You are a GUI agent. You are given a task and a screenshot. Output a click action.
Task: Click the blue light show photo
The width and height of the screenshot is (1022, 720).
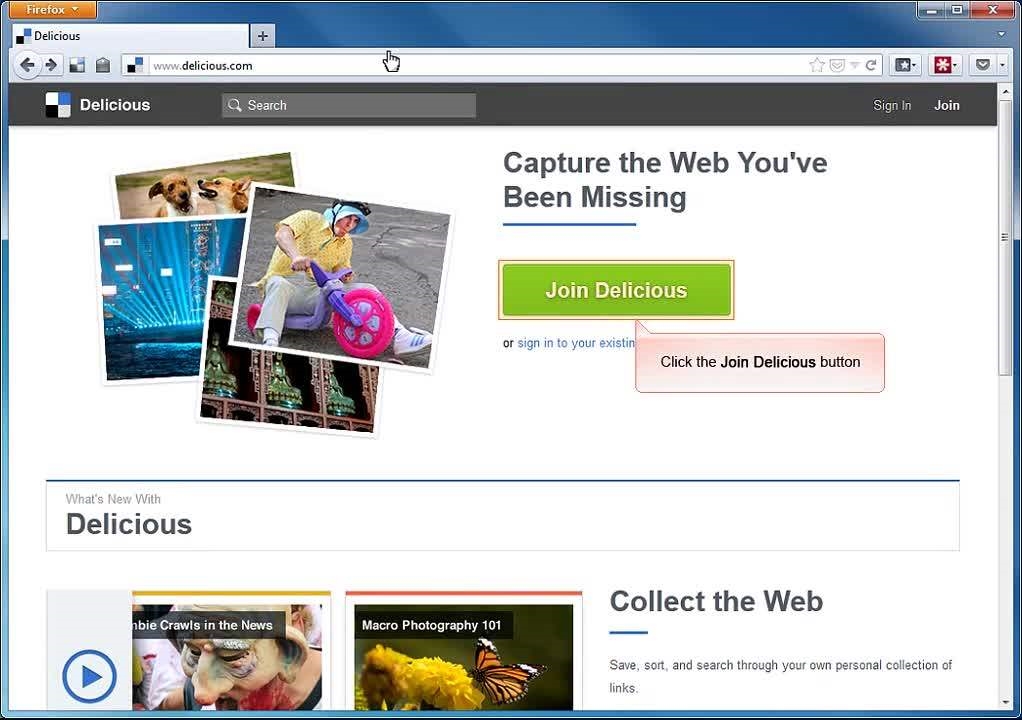pos(155,300)
